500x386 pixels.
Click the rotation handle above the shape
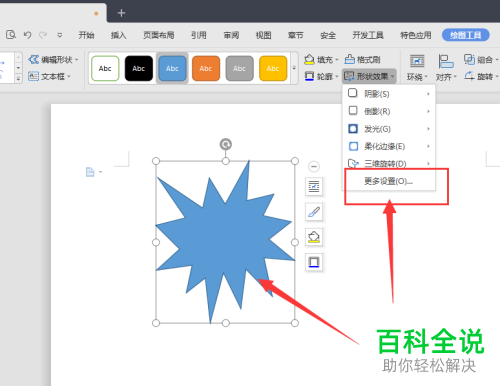coord(226,144)
